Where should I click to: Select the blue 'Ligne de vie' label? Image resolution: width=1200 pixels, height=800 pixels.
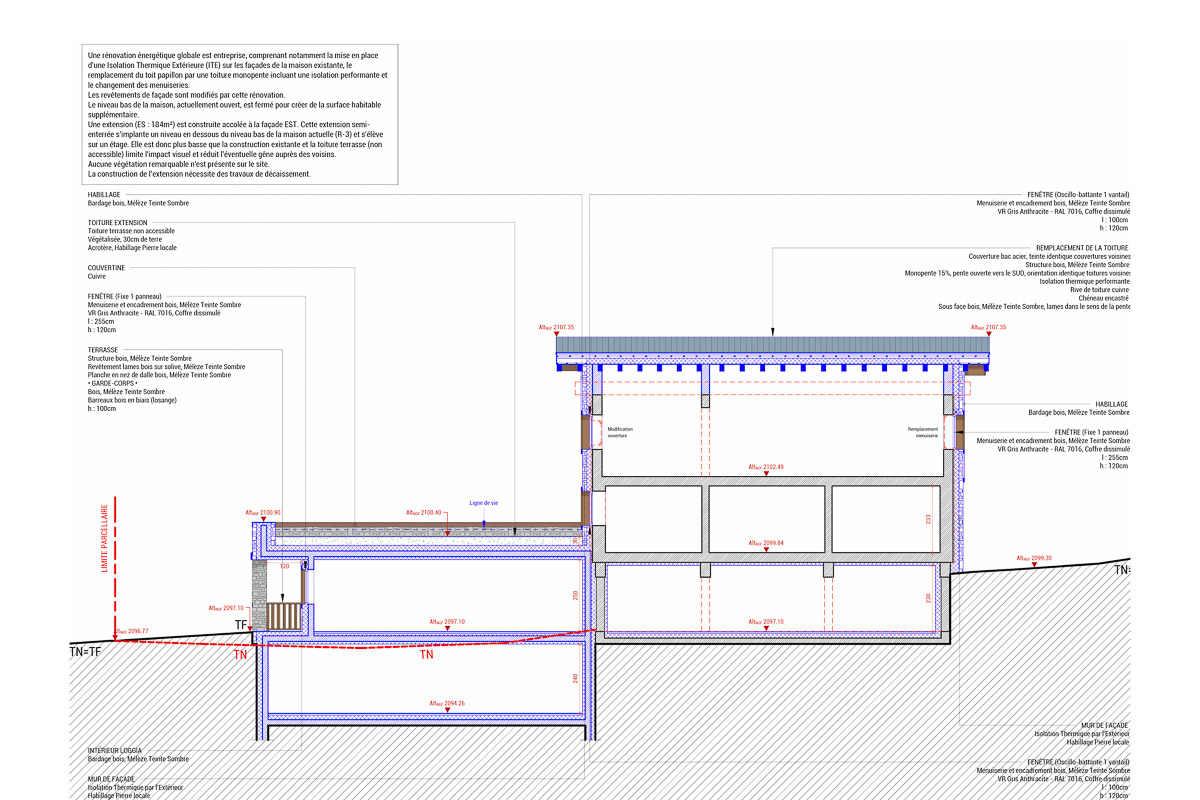pyautogui.click(x=484, y=503)
